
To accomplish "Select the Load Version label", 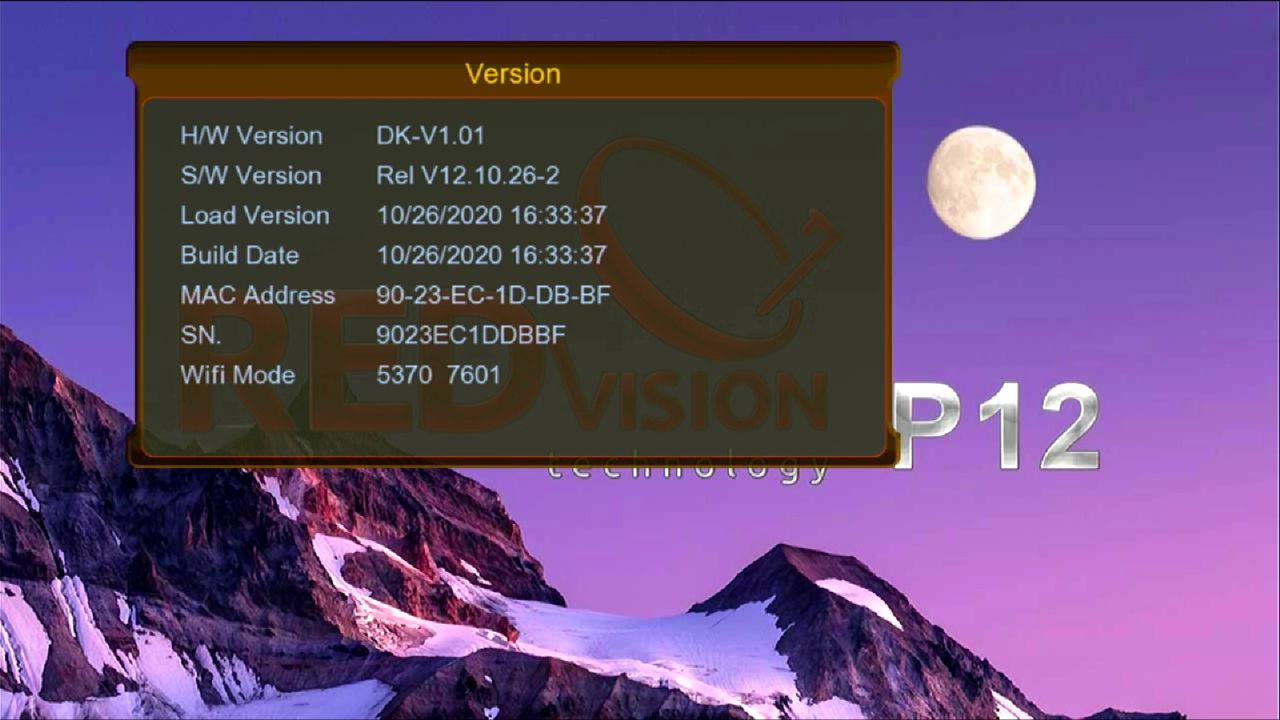I will 254,216.
